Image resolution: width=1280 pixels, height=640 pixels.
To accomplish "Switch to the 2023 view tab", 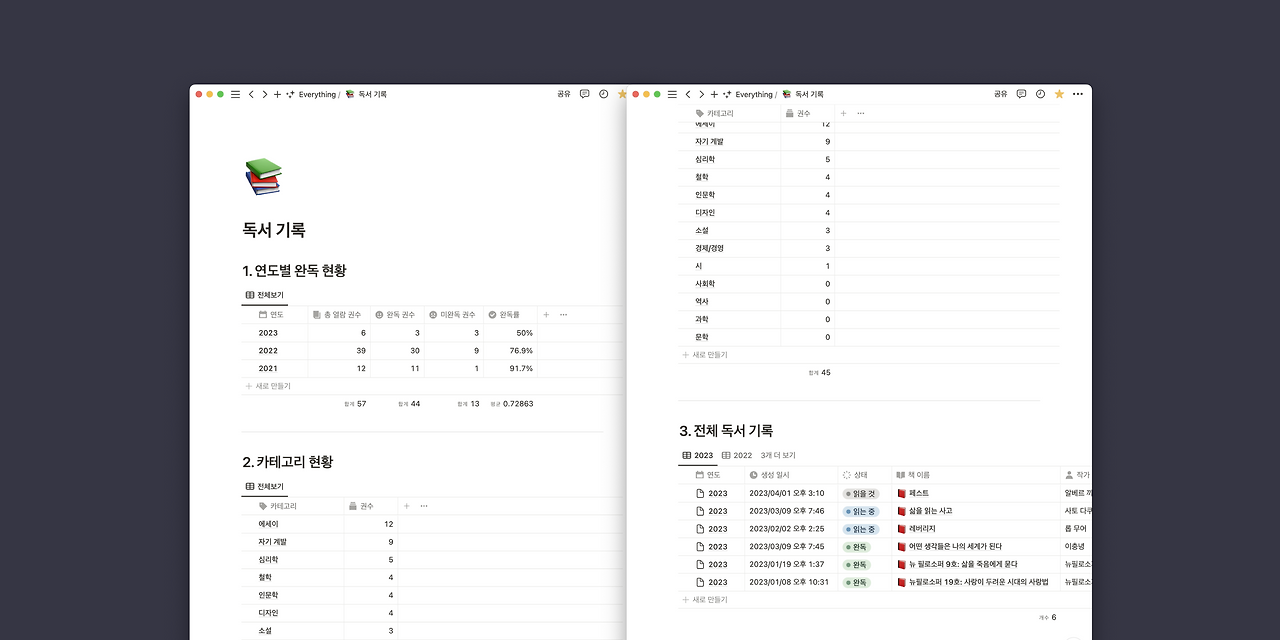I will 698,455.
